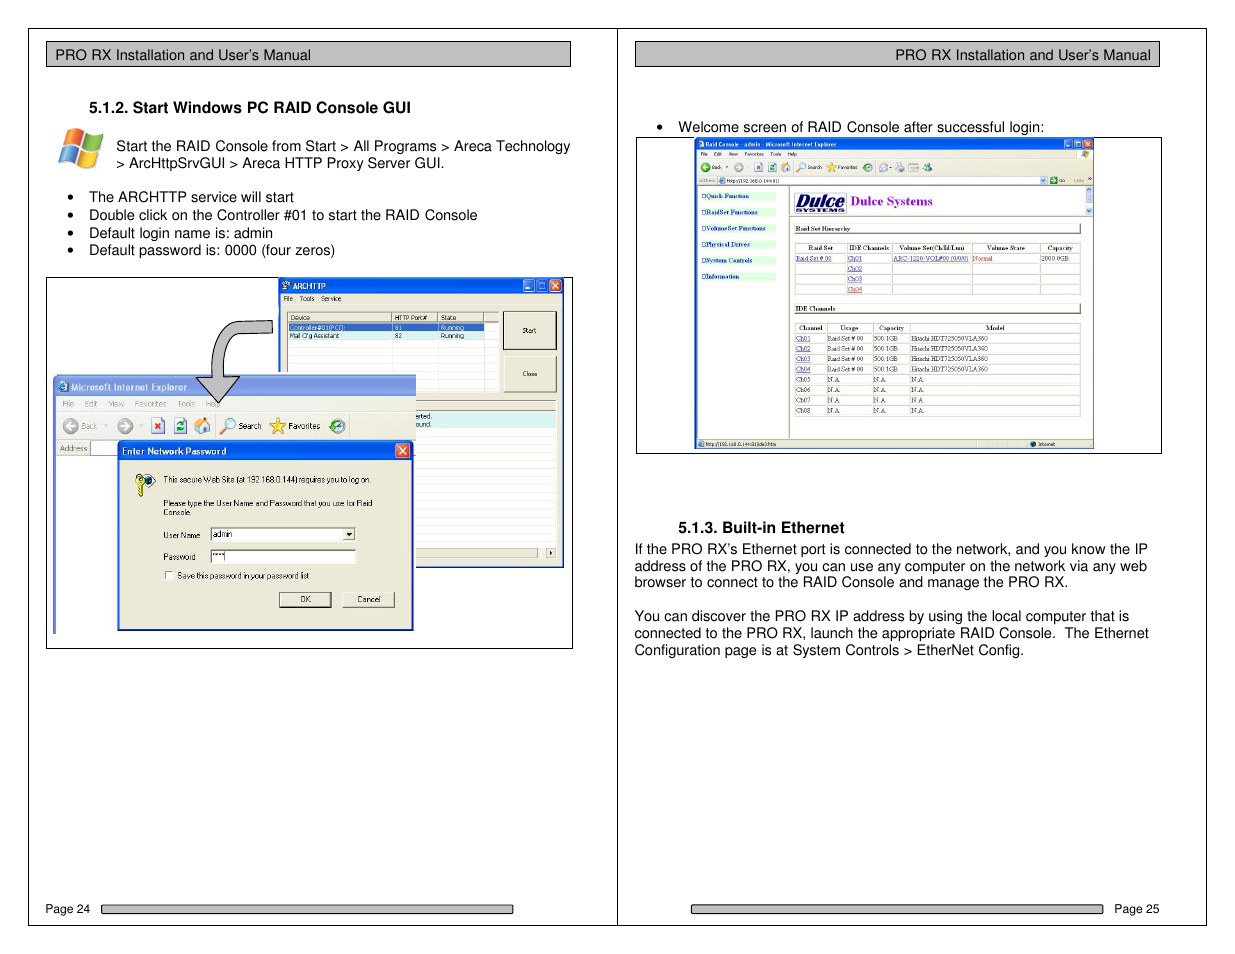Click the Favorites star in the Raid Console browser

(x=831, y=168)
